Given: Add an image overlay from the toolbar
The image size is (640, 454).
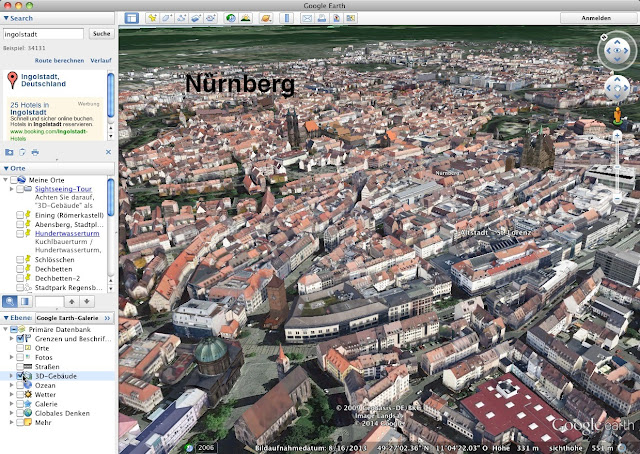Looking at the screenshot, I should tap(196, 18).
